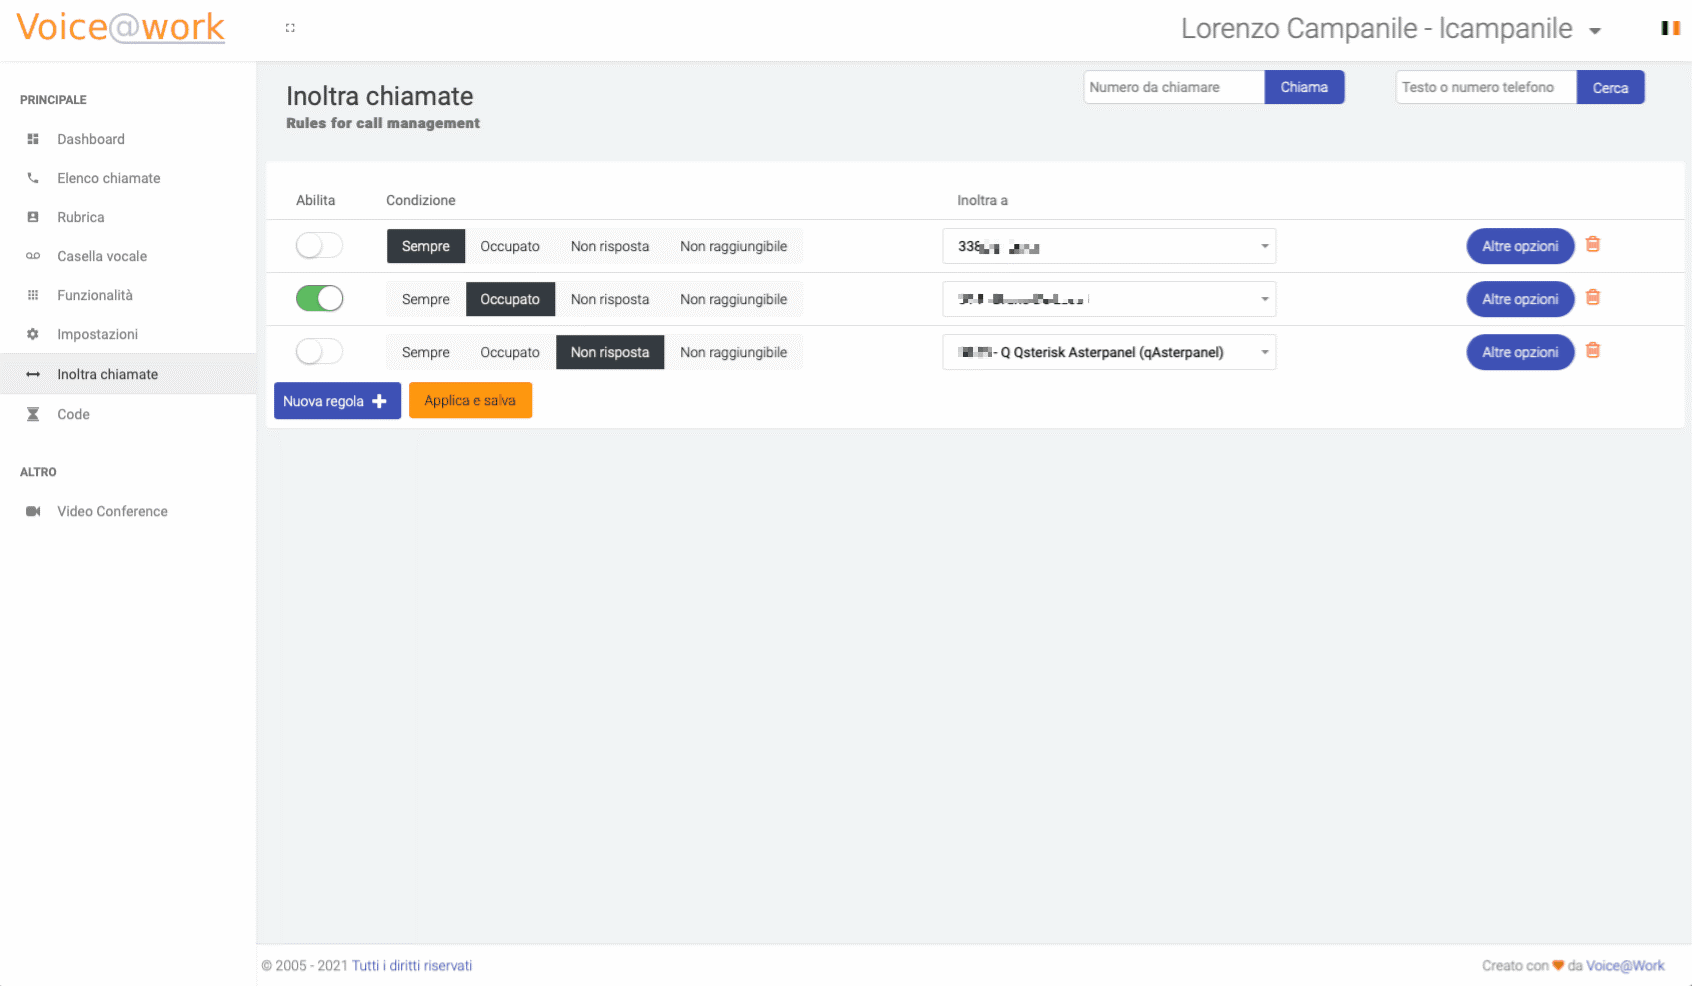Image resolution: width=1692 pixels, height=986 pixels.
Task: Open the Code queue page
Action: [x=73, y=414]
